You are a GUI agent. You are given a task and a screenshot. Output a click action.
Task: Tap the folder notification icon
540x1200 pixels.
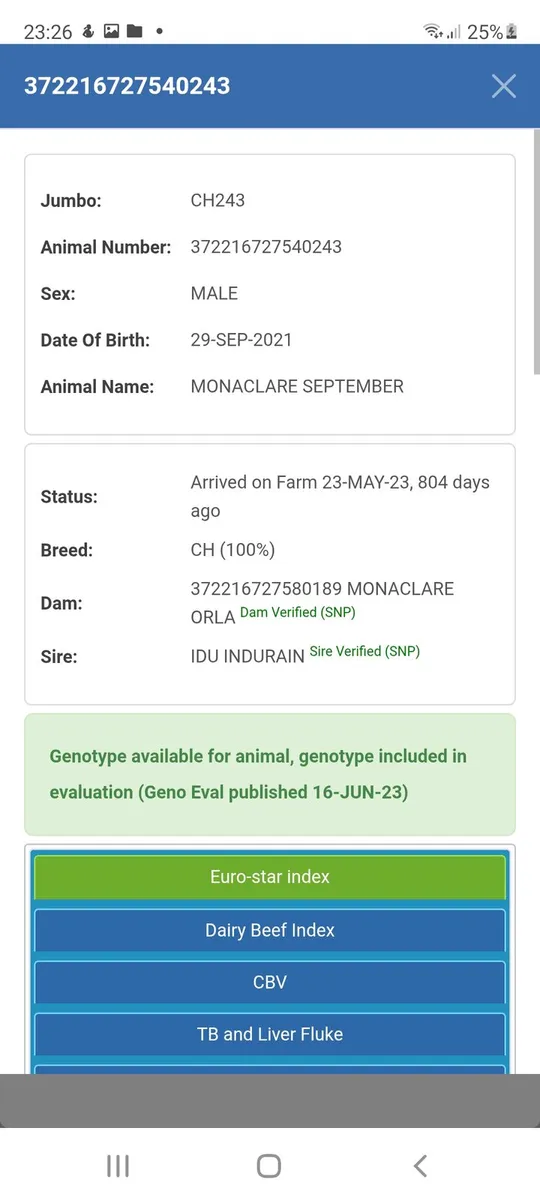coord(135,32)
